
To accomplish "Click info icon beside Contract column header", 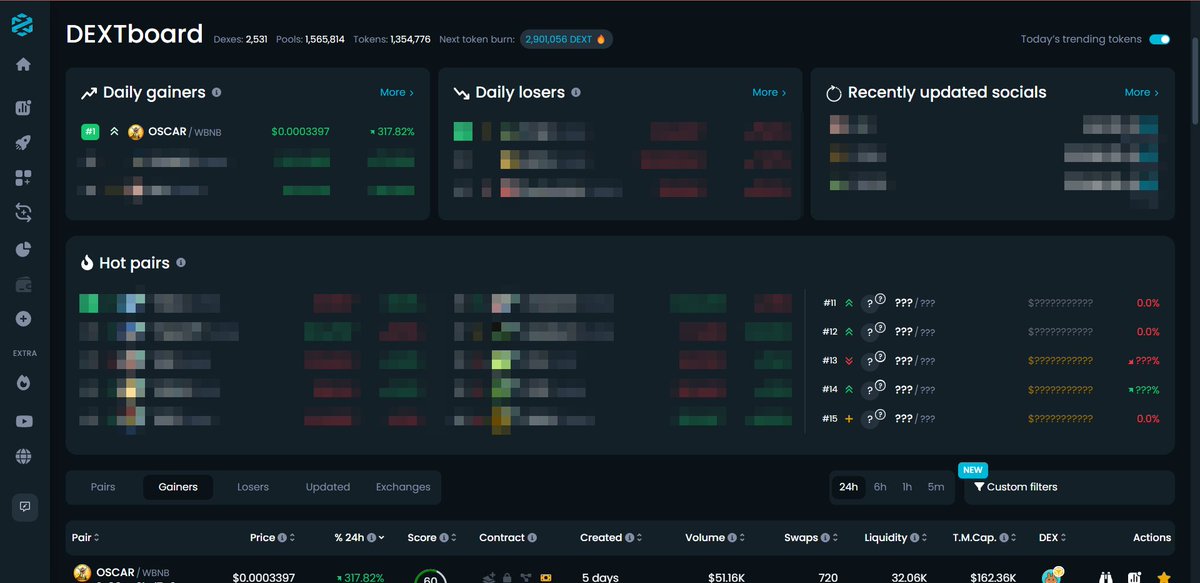I will coord(533,538).
